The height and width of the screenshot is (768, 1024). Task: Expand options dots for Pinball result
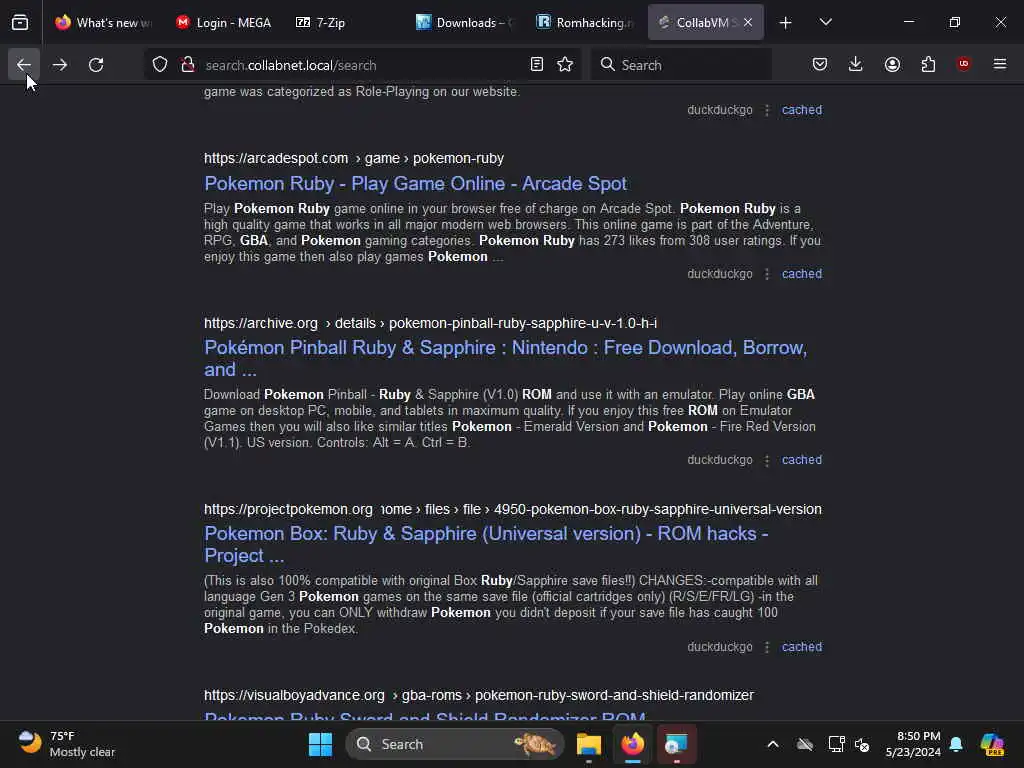[767, 460]
